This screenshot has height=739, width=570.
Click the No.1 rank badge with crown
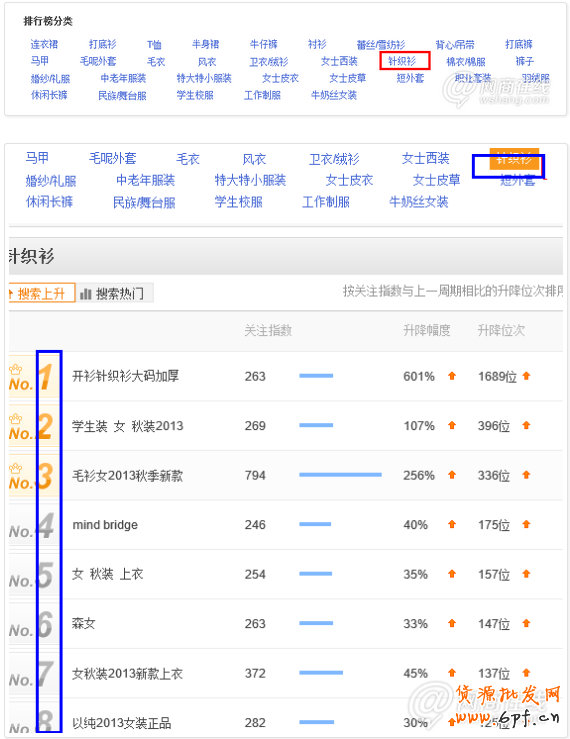[x=34, y=377]
